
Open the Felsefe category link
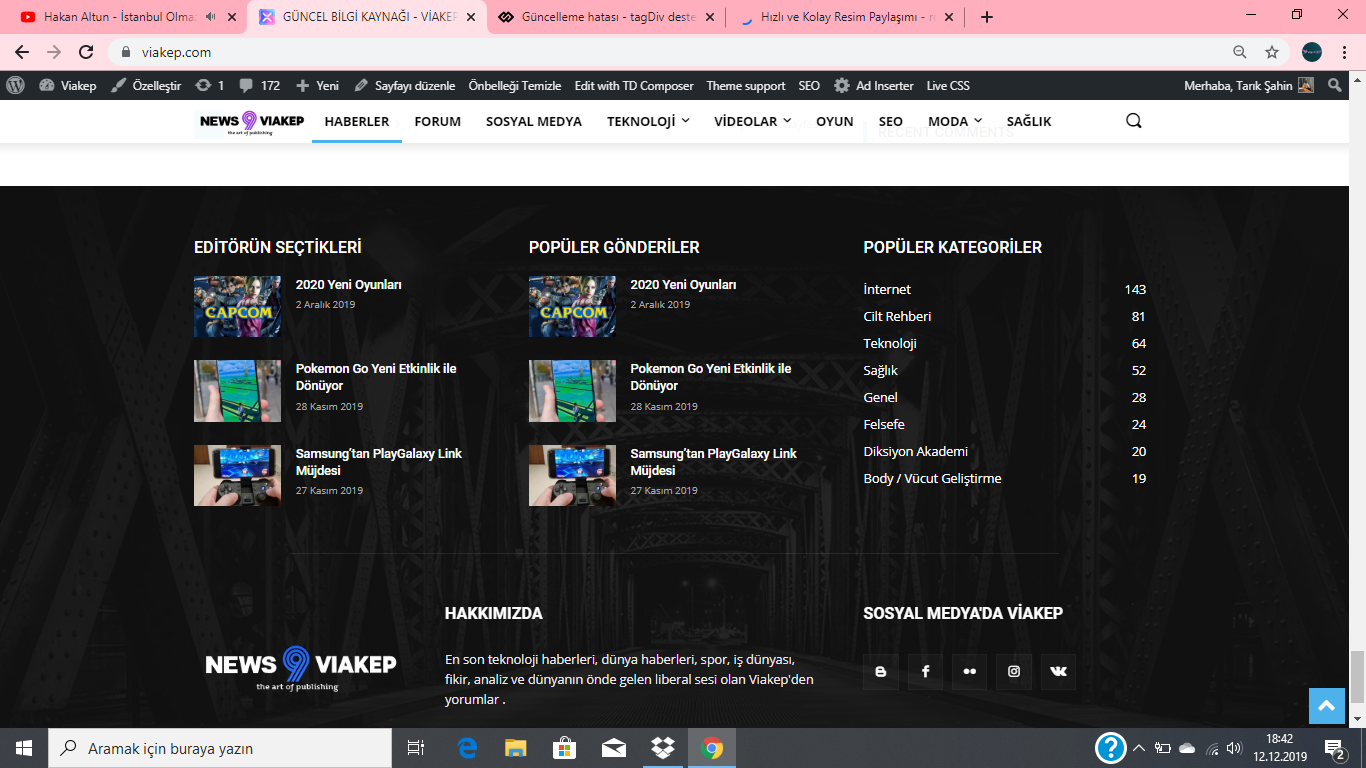884,424
